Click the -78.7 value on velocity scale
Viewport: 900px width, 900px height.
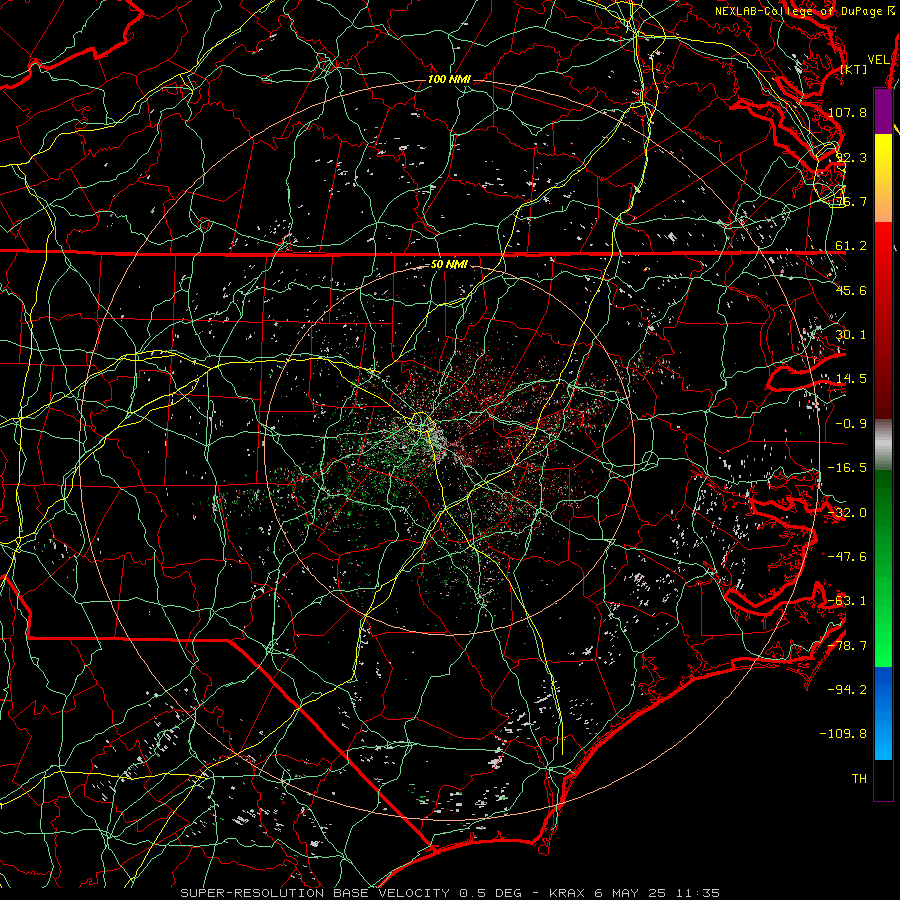tap(848, 646)
